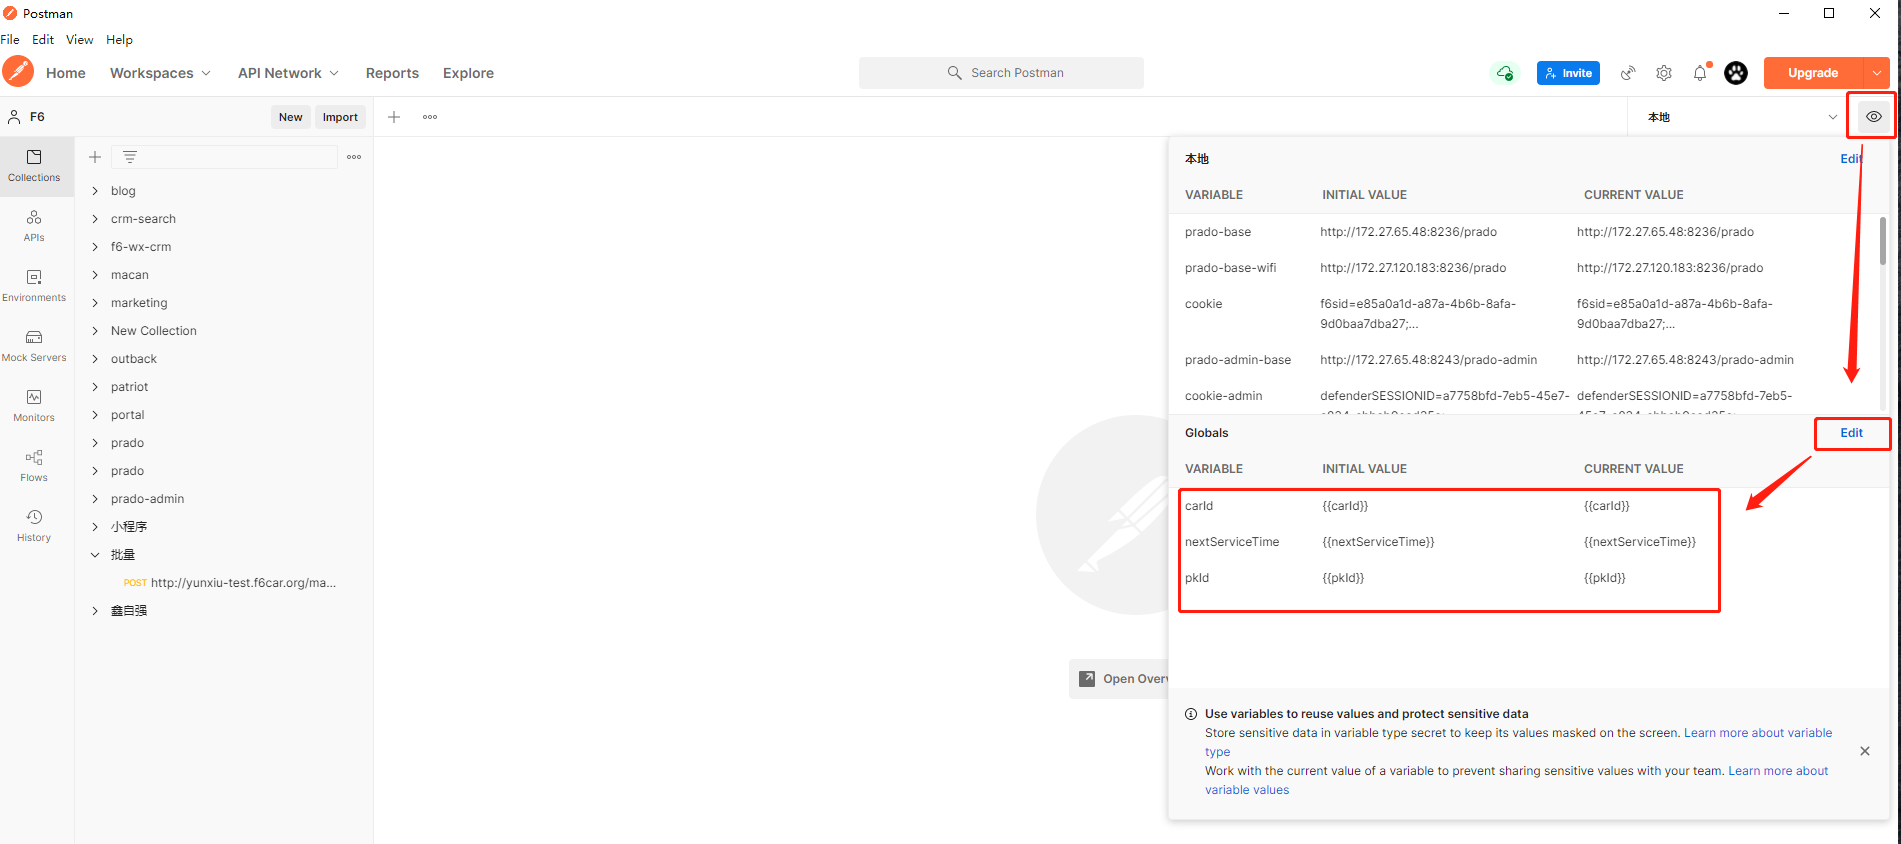The width and height of the screenshot is (1901, 844).
Task: Open POST yunxiu-test.f6car.org request
Action: (x=230, y=583)
